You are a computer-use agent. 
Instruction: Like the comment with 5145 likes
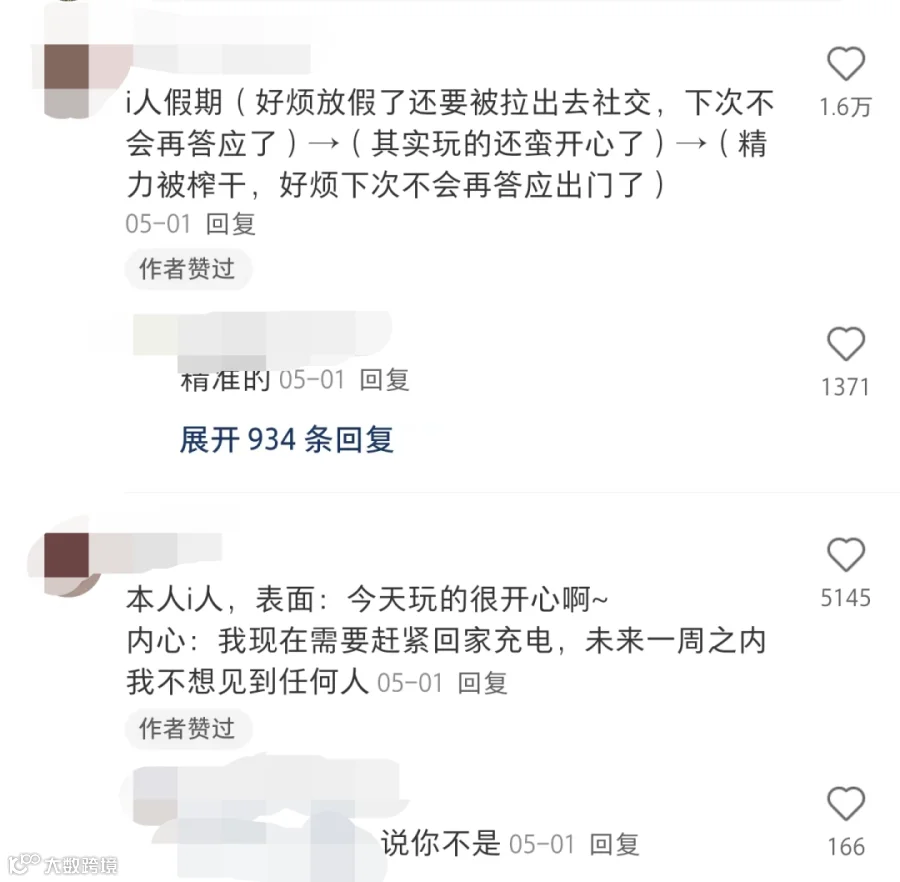(x=845, y=555)
